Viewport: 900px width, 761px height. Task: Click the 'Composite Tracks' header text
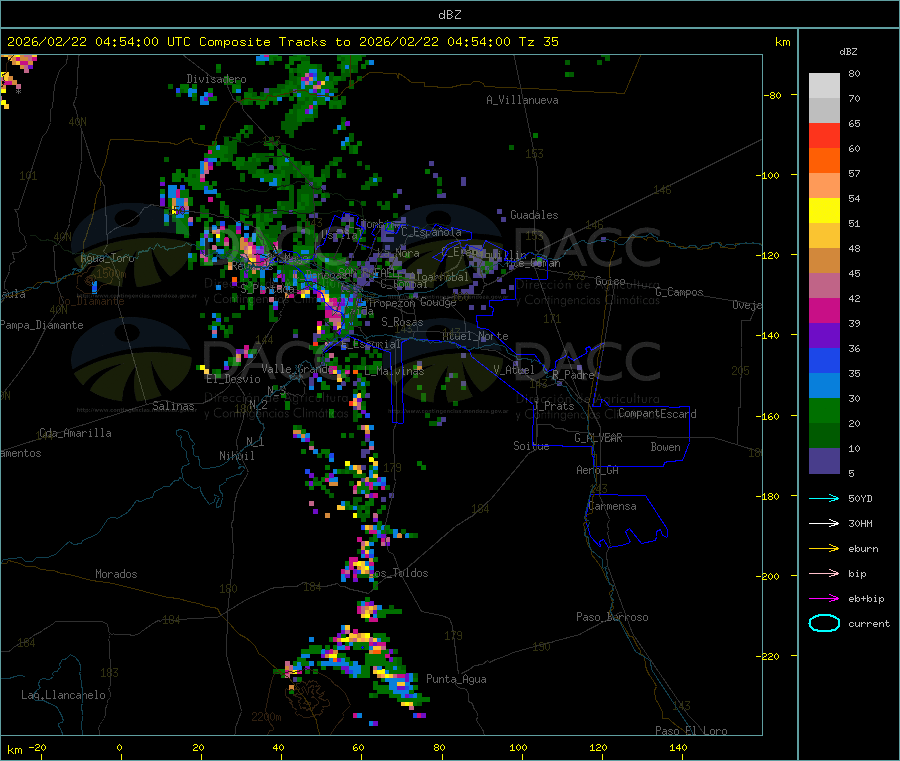(x=262, y=42)
